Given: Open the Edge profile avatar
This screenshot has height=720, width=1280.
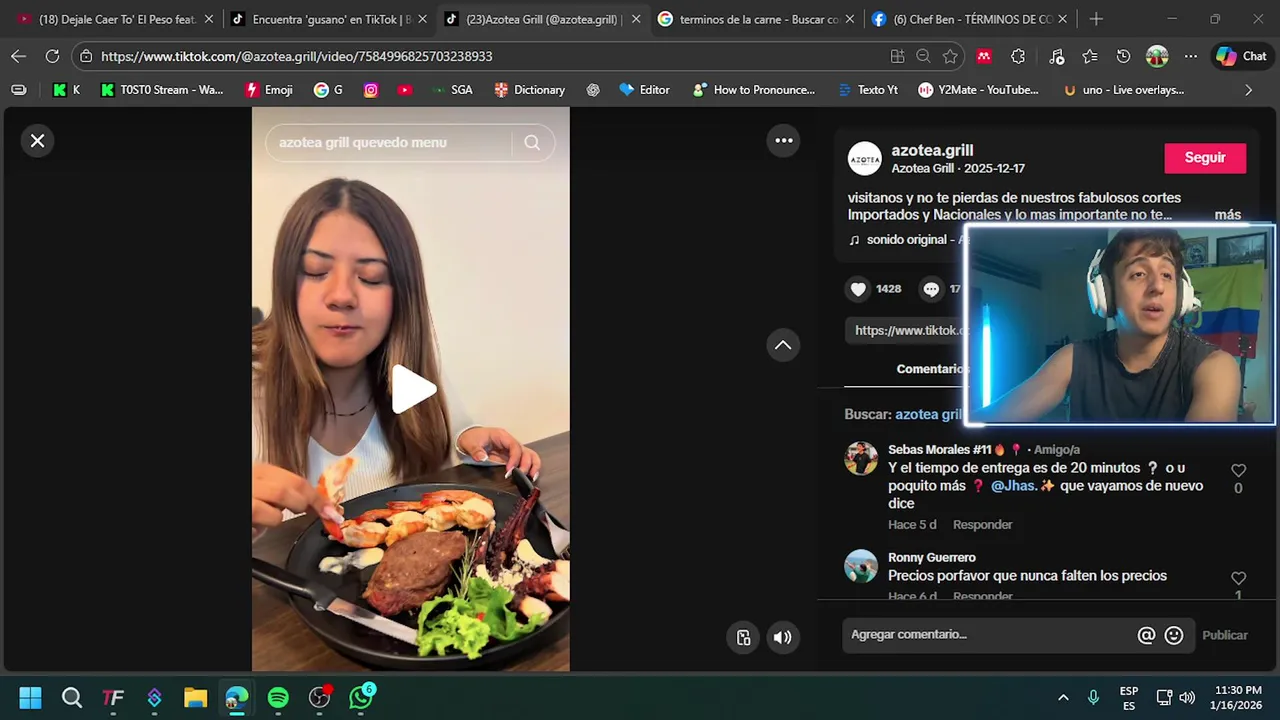Looking at the screenshot, I should tap(1157, 57).
